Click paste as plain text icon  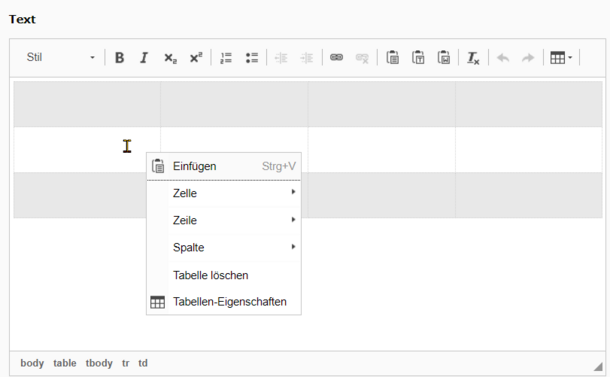418,58
